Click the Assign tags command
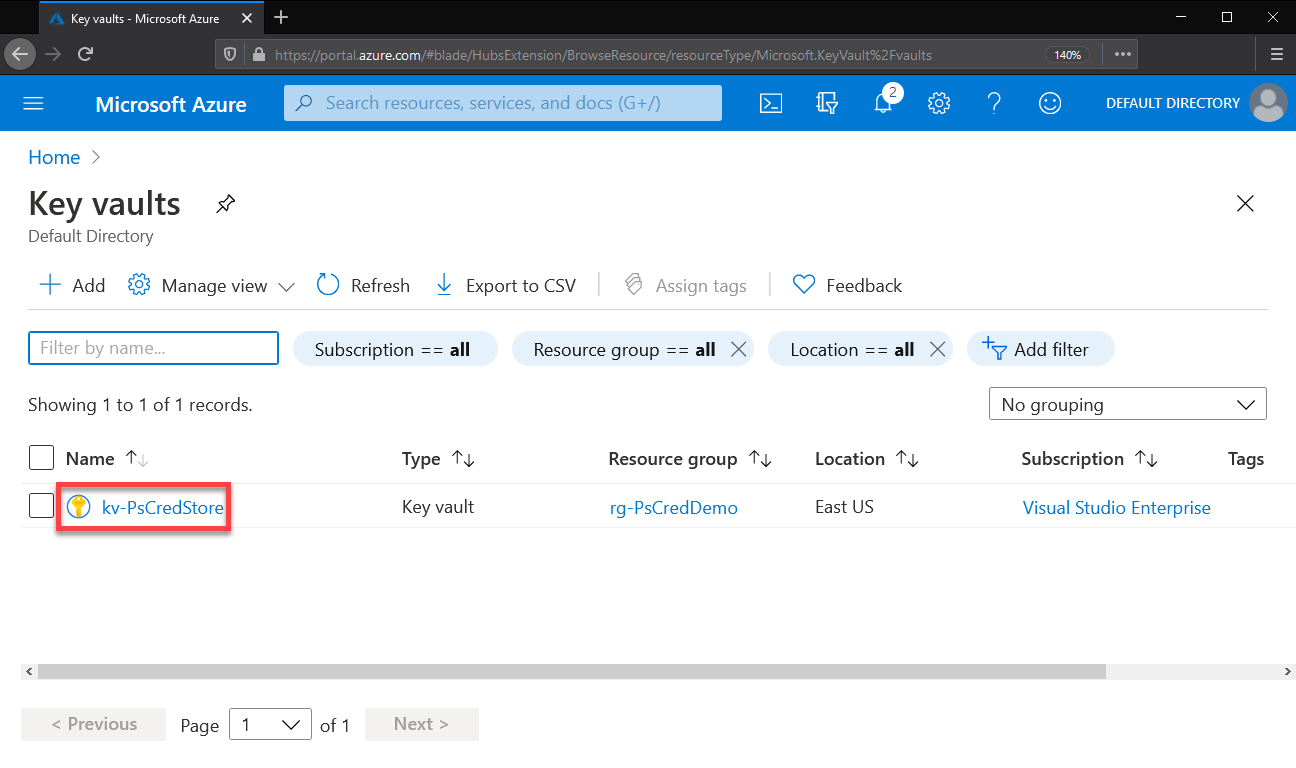 (685, 285)
